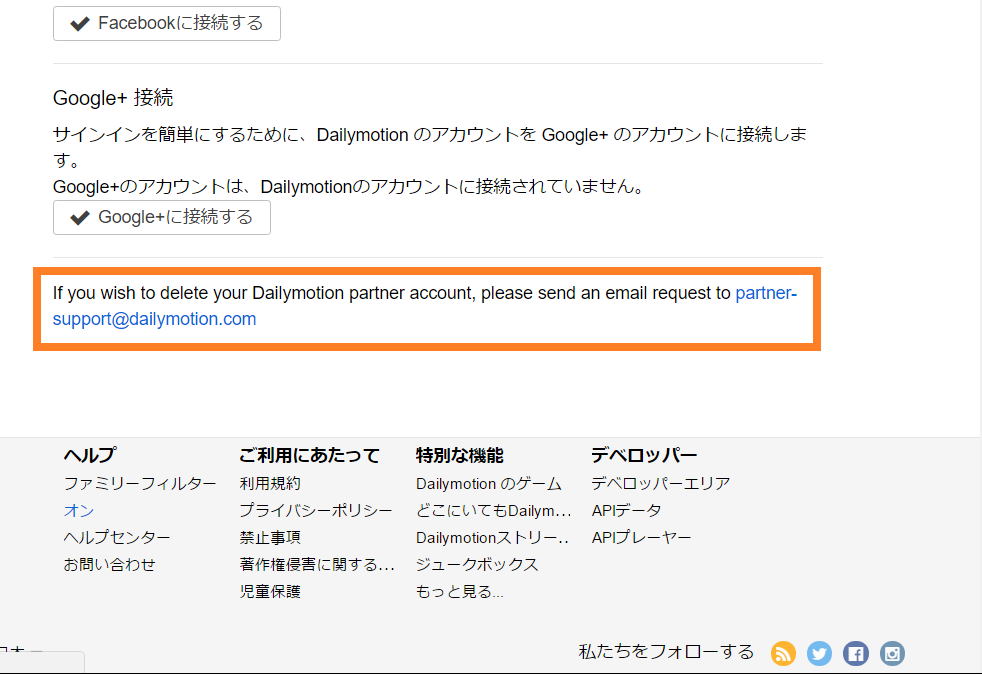Open ヘルプセンター in the footer
This screenshot has height=676, width=982.
click(117, 538)
